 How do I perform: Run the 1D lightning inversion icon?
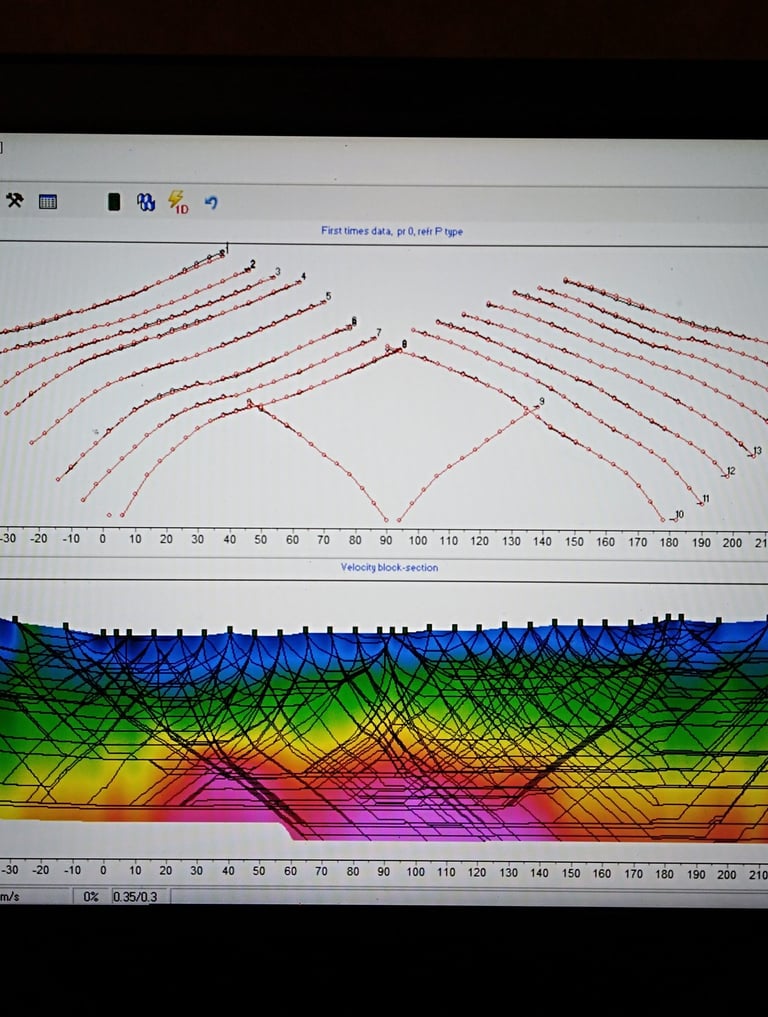[x=178, y=202]
